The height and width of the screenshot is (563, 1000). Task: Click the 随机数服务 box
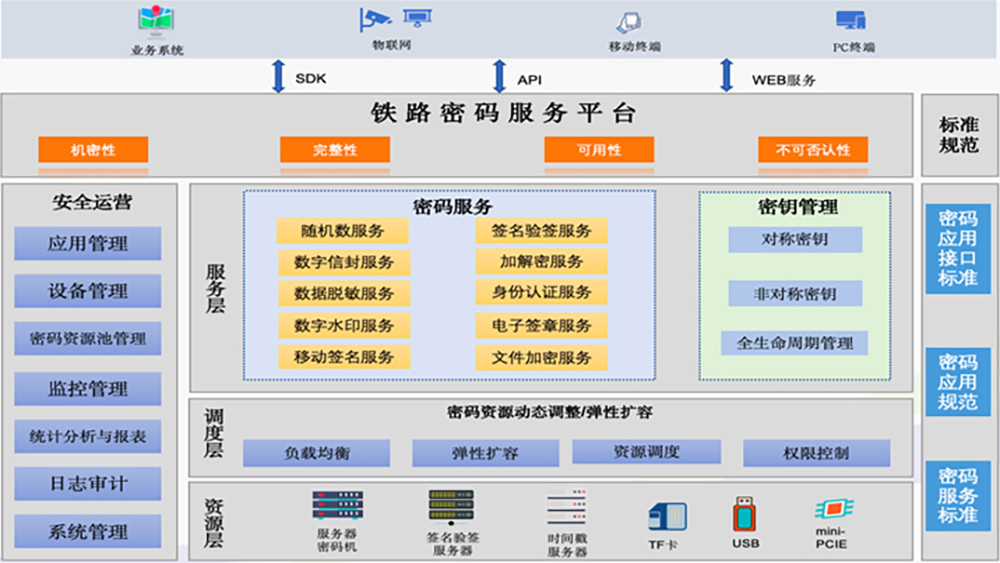[x=342, y=231]
